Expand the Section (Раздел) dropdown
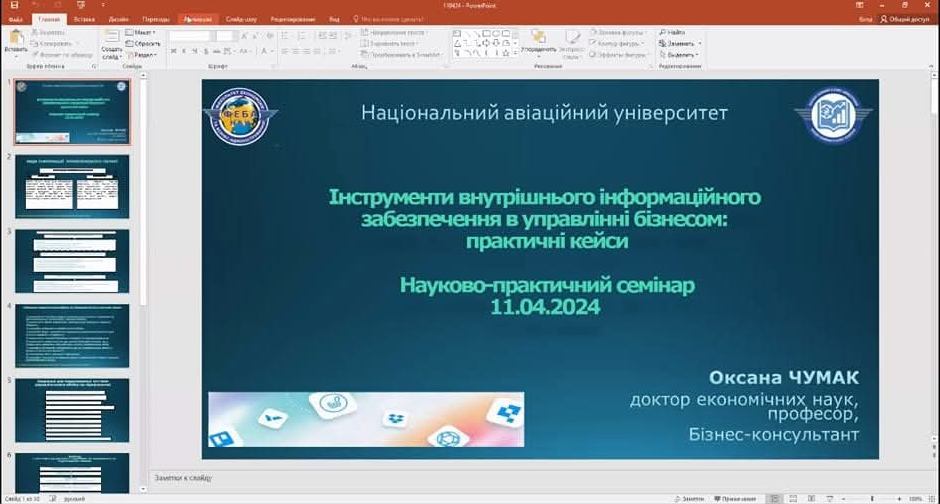The height and width of the screenshot is (504, 940). coord(143,55)
